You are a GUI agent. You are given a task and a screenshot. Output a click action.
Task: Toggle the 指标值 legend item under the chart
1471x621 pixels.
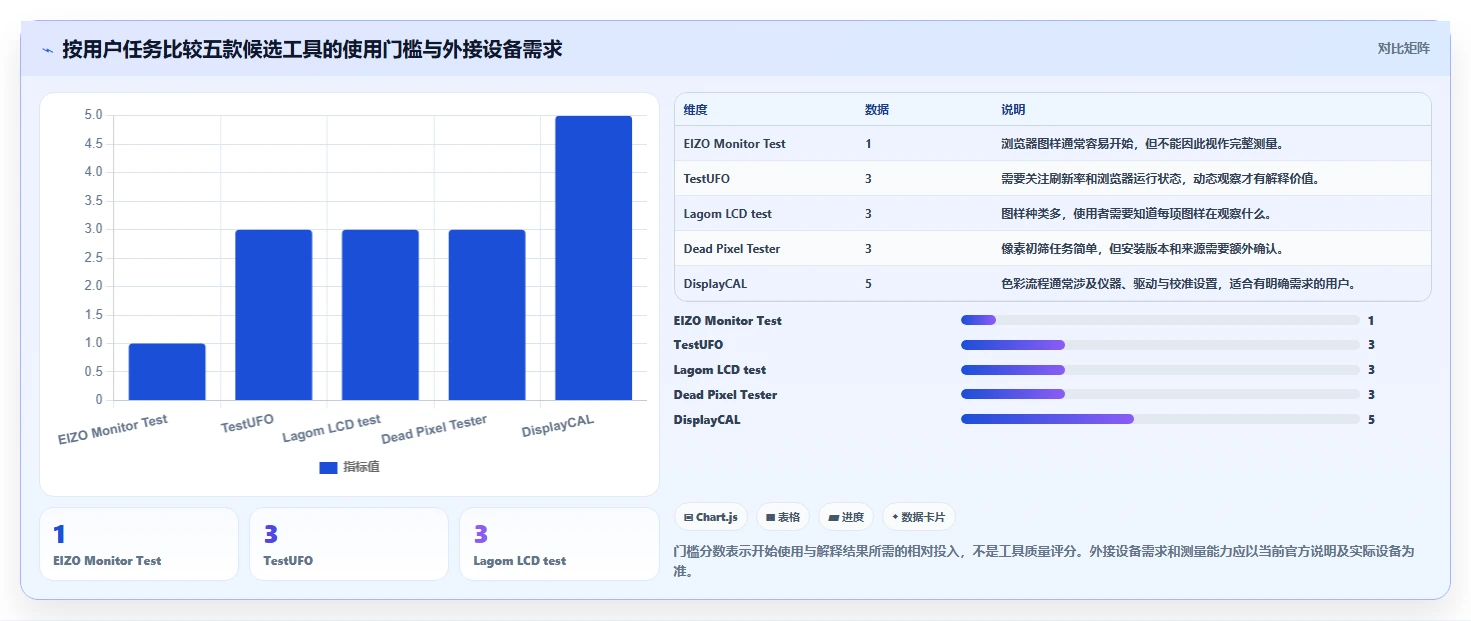(349, 467)
